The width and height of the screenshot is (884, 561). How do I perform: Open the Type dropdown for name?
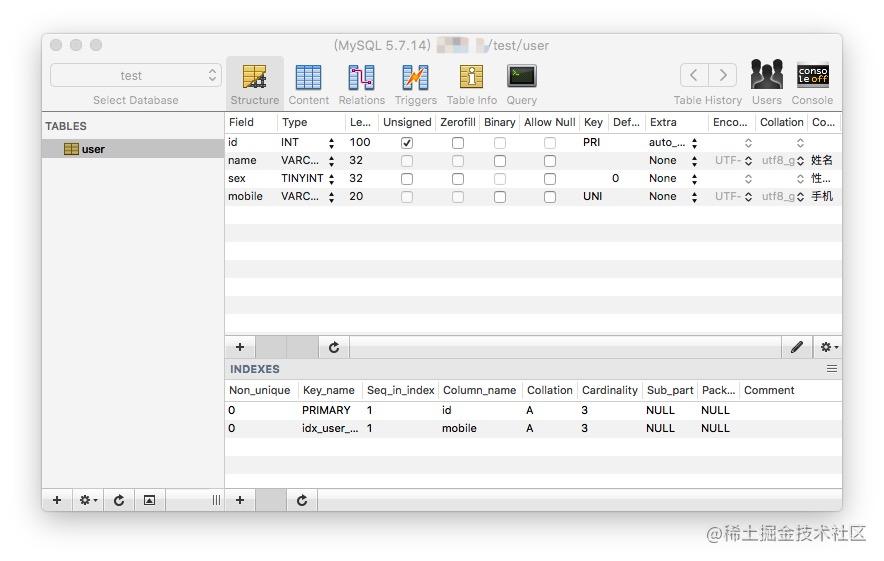coord(331,161)
